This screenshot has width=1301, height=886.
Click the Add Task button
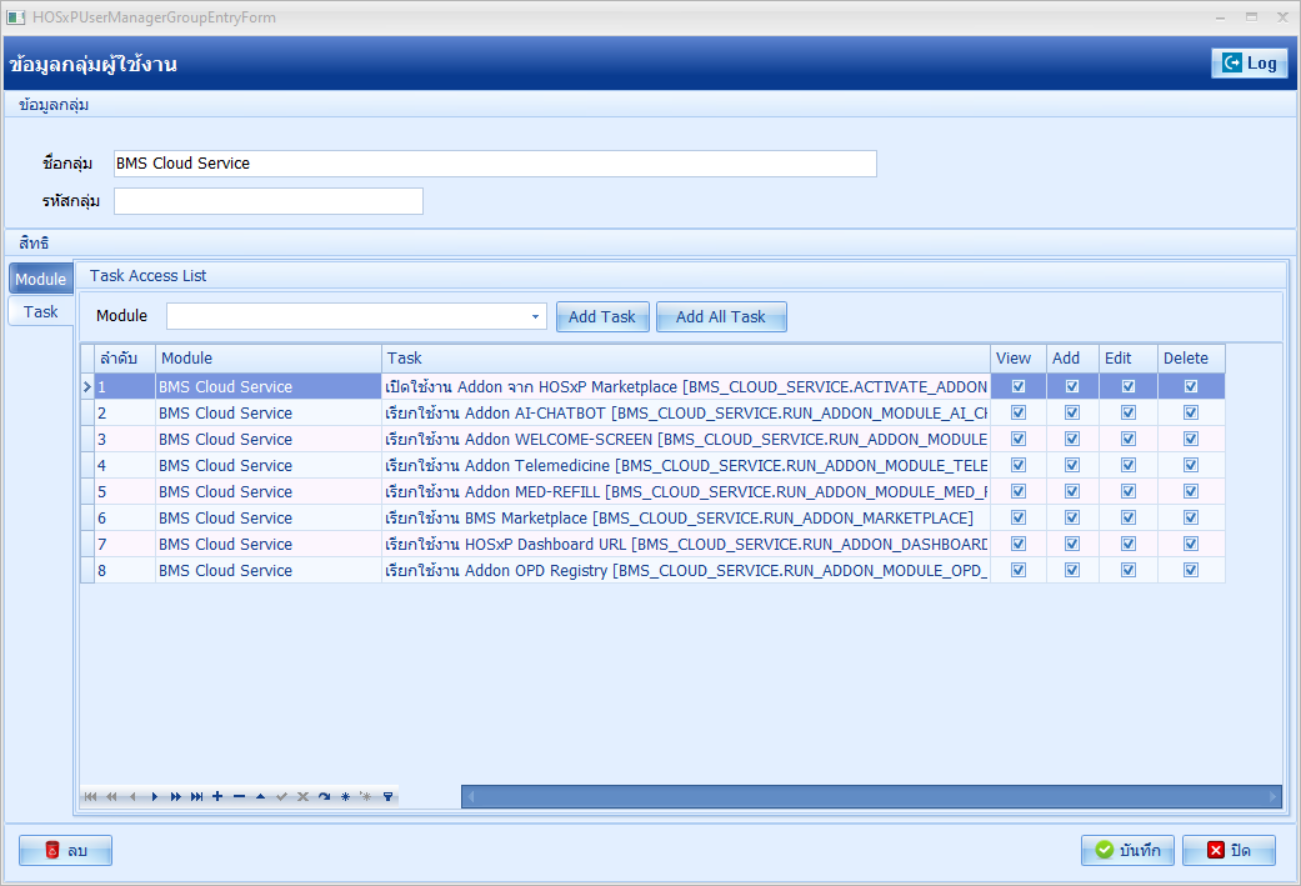[602, 317]
